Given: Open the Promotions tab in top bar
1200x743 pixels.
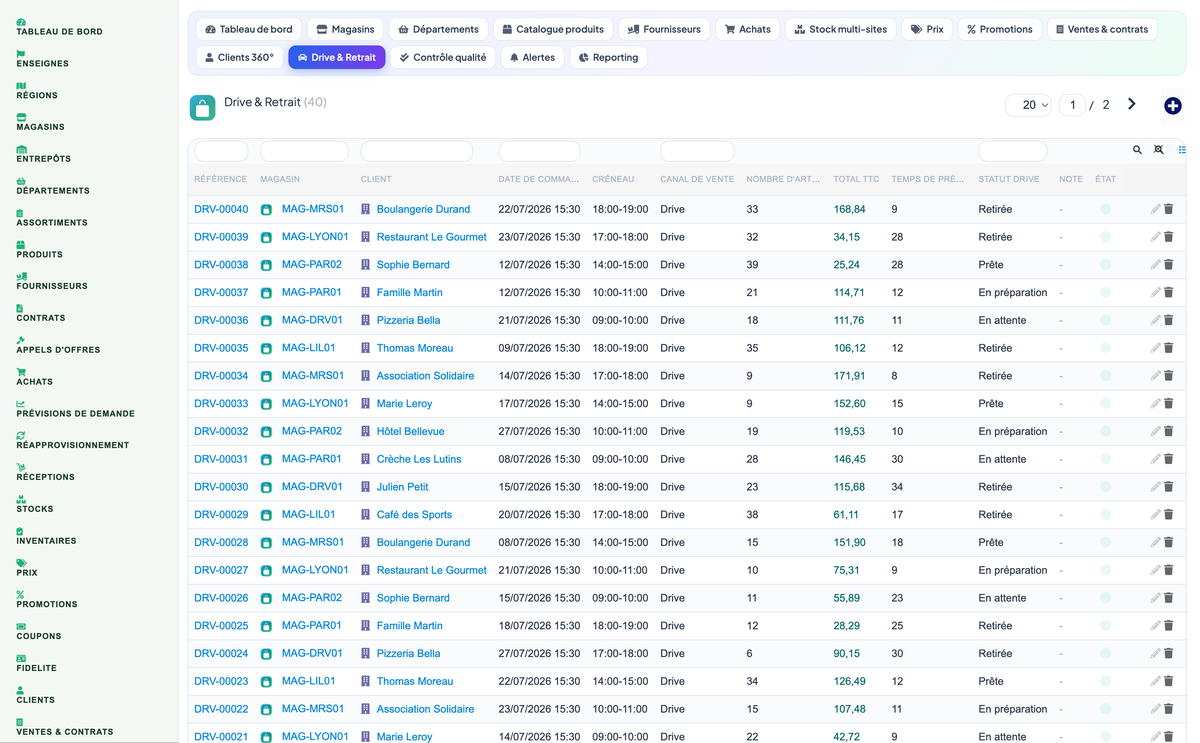Looking at the screenshot, I should tap(999, 29).
